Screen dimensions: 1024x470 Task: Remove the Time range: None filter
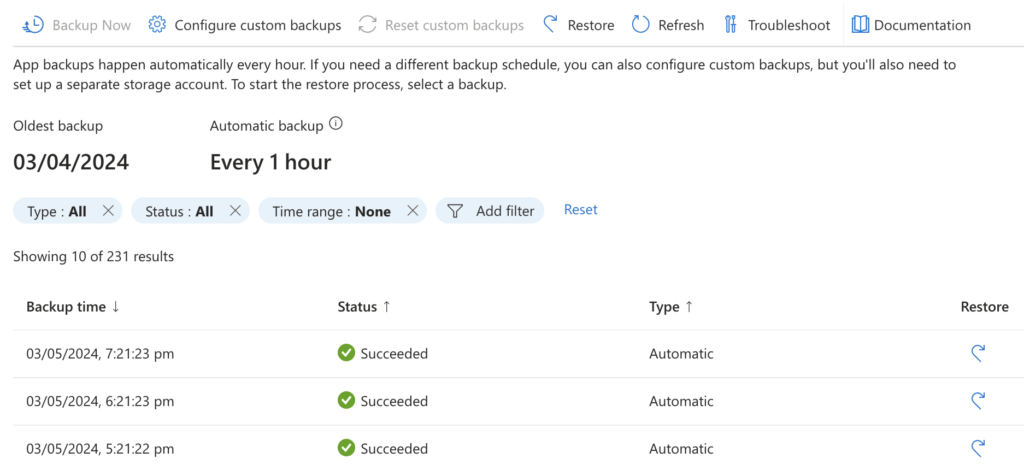[412, 211]
